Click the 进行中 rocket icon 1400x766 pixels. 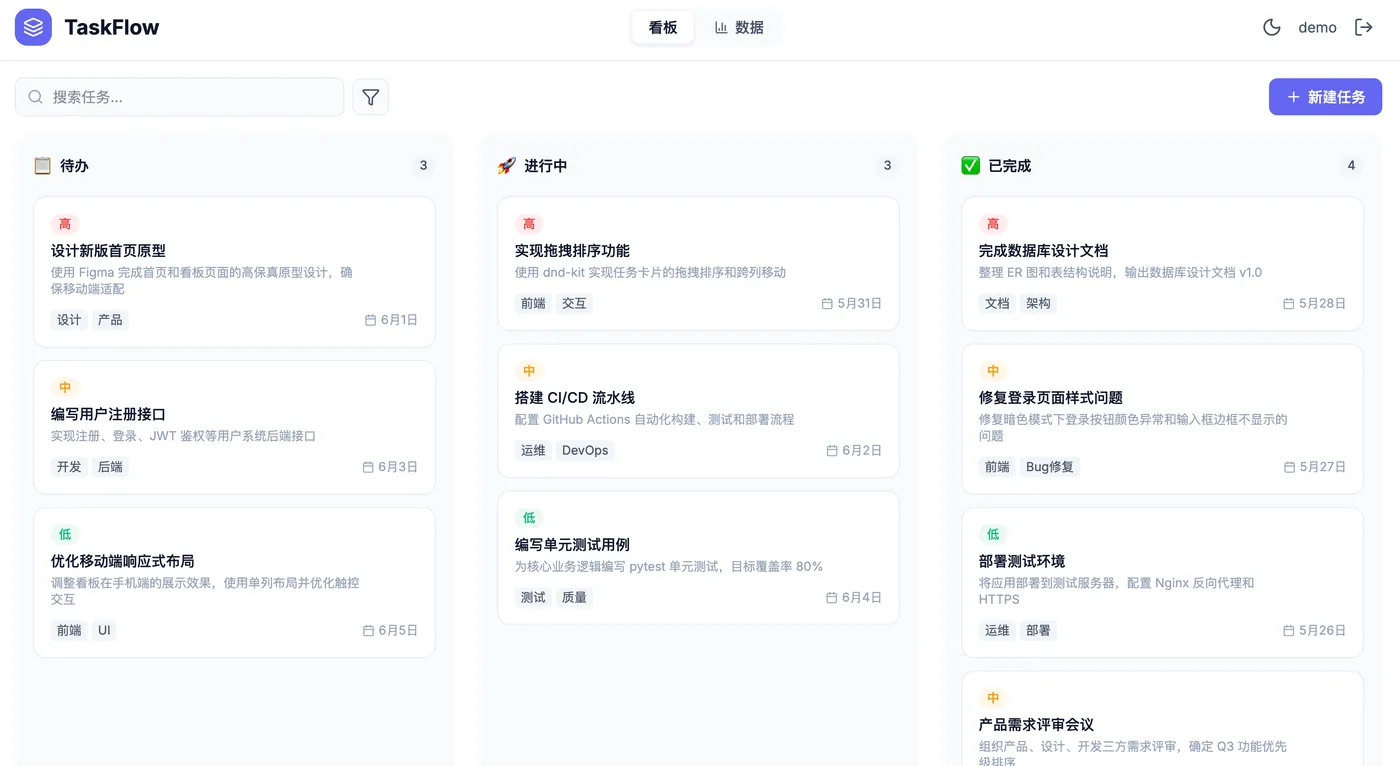pos(506,165)
